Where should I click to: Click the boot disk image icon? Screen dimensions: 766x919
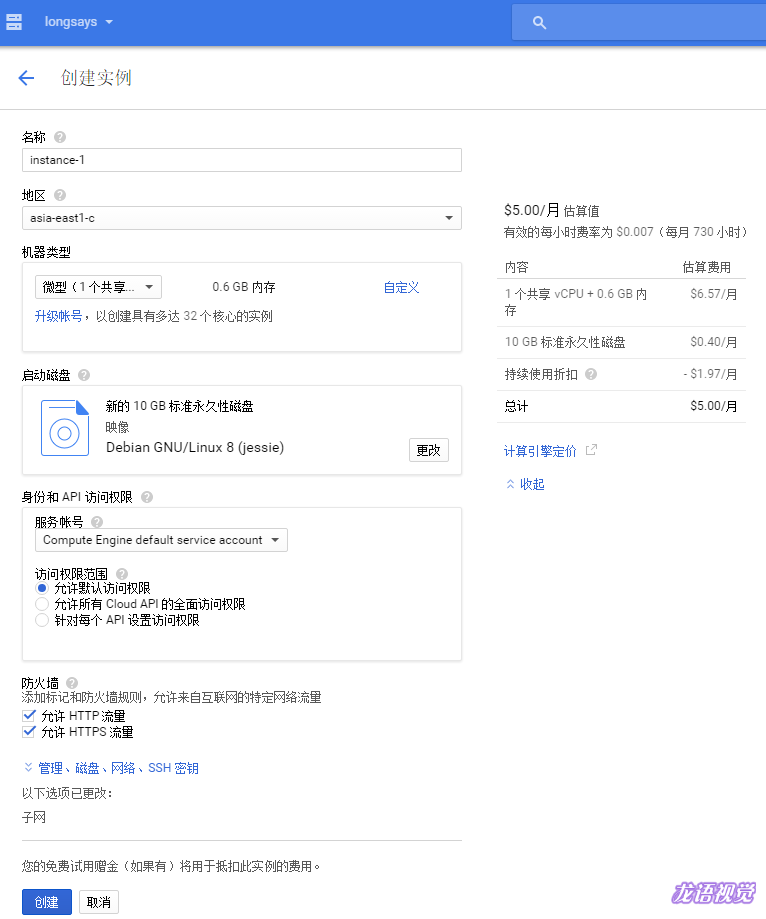pyautogui.click(x=65, y=428)
